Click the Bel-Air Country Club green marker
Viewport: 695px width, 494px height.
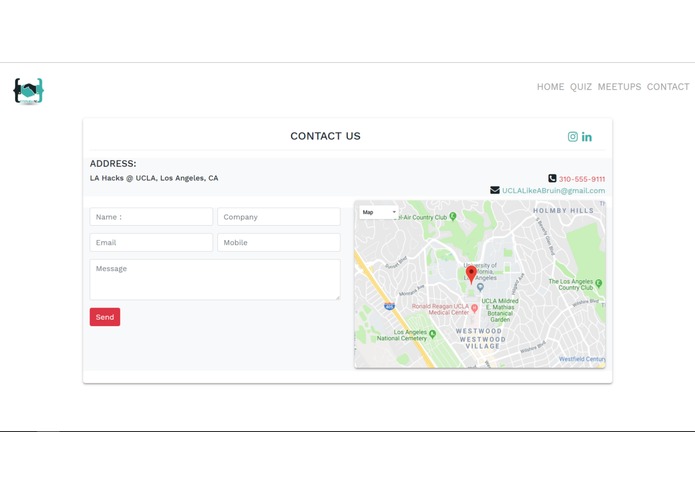click(x=453, y=216)
